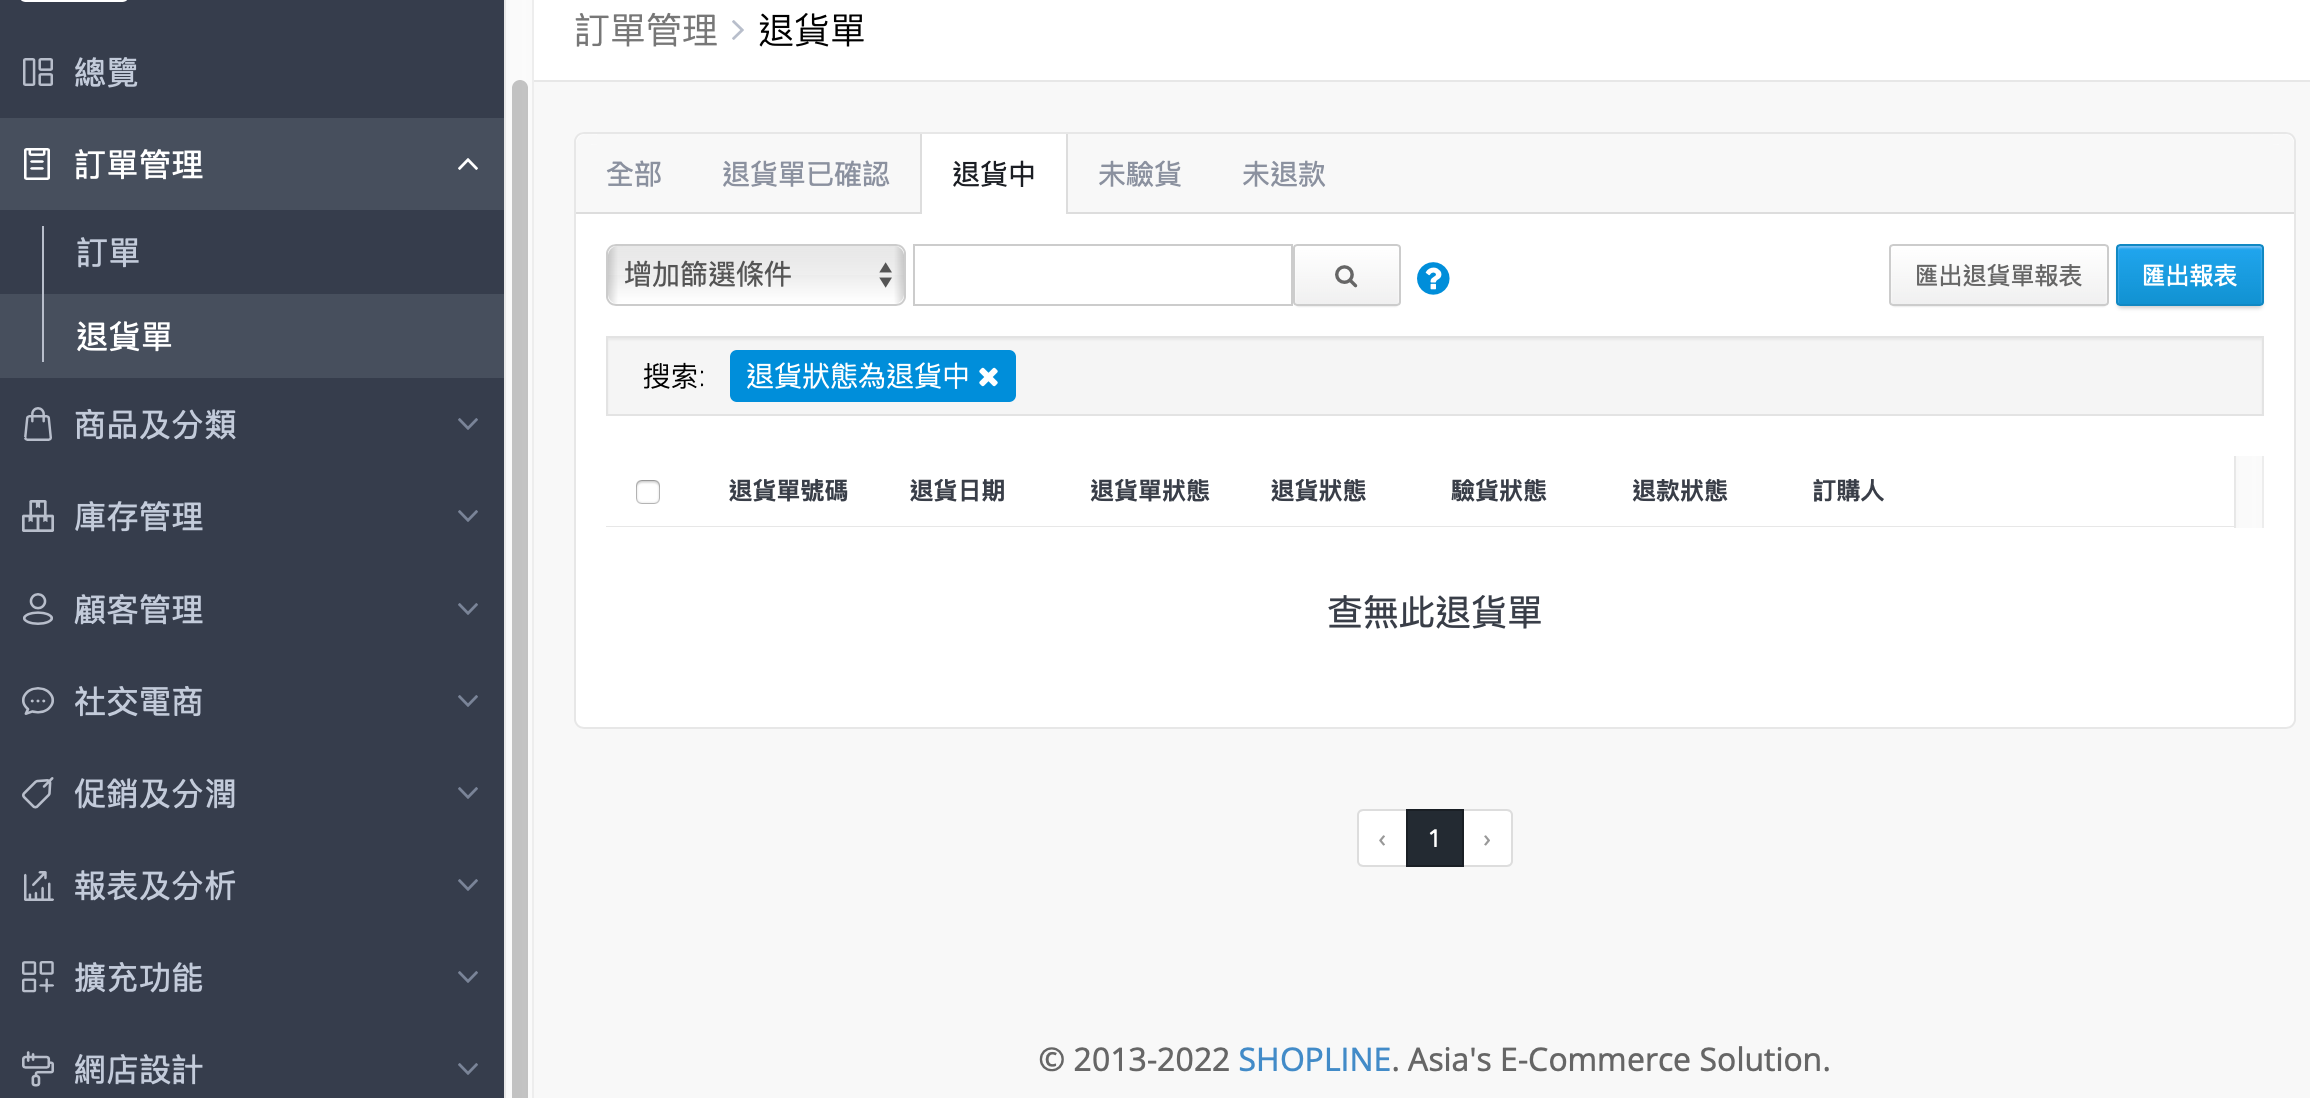Open the 增加篩選條件 dropdown

click(x=755, y=275)
